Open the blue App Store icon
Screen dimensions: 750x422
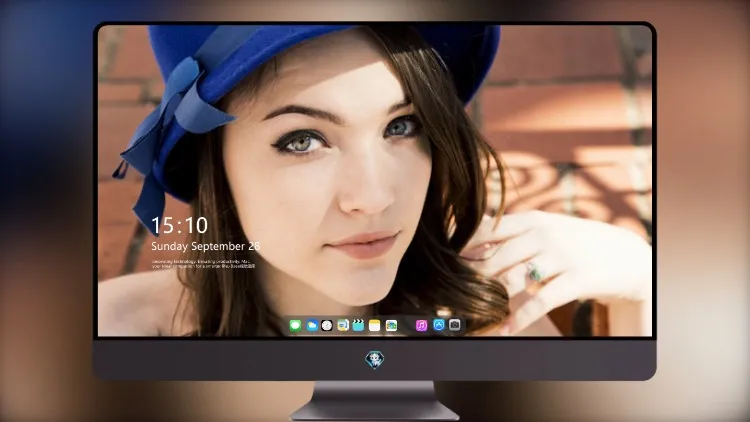pos(439,325)
